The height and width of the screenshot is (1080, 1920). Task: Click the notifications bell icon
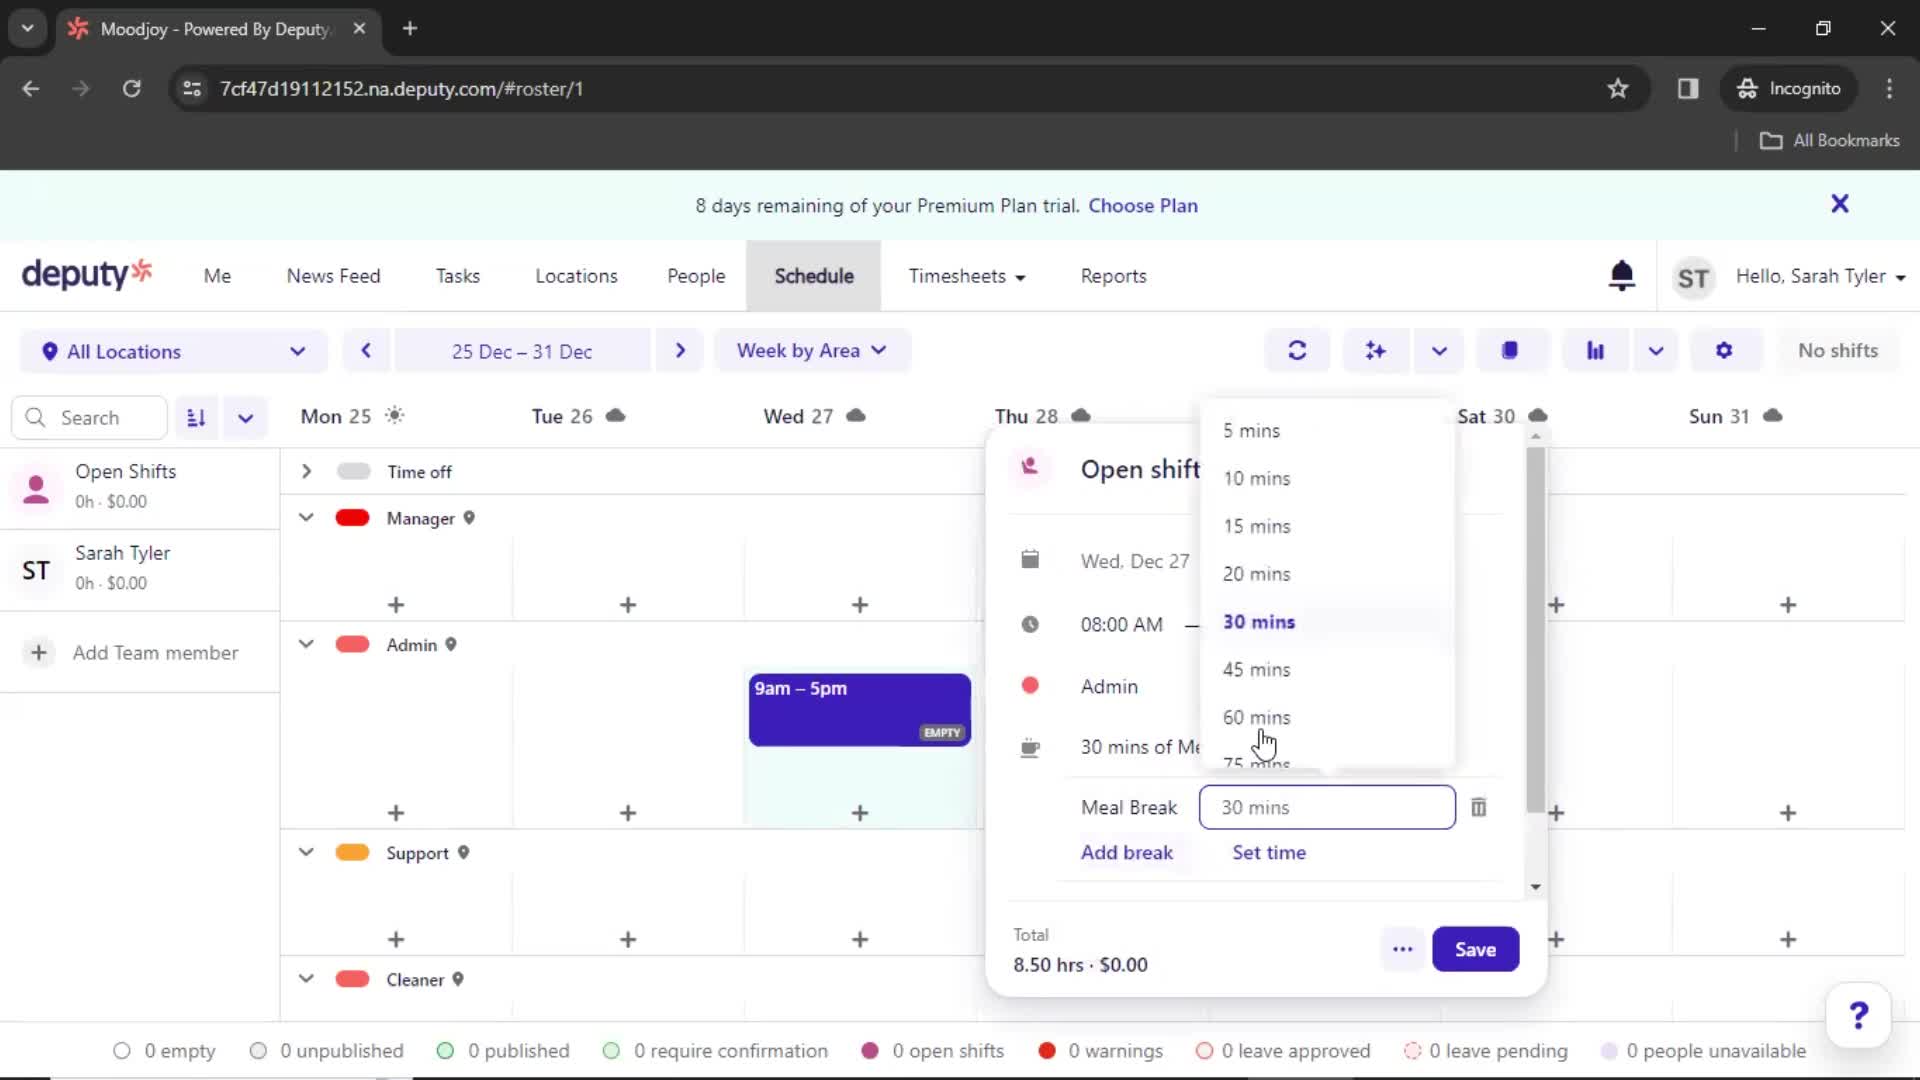pos(1621,276)
